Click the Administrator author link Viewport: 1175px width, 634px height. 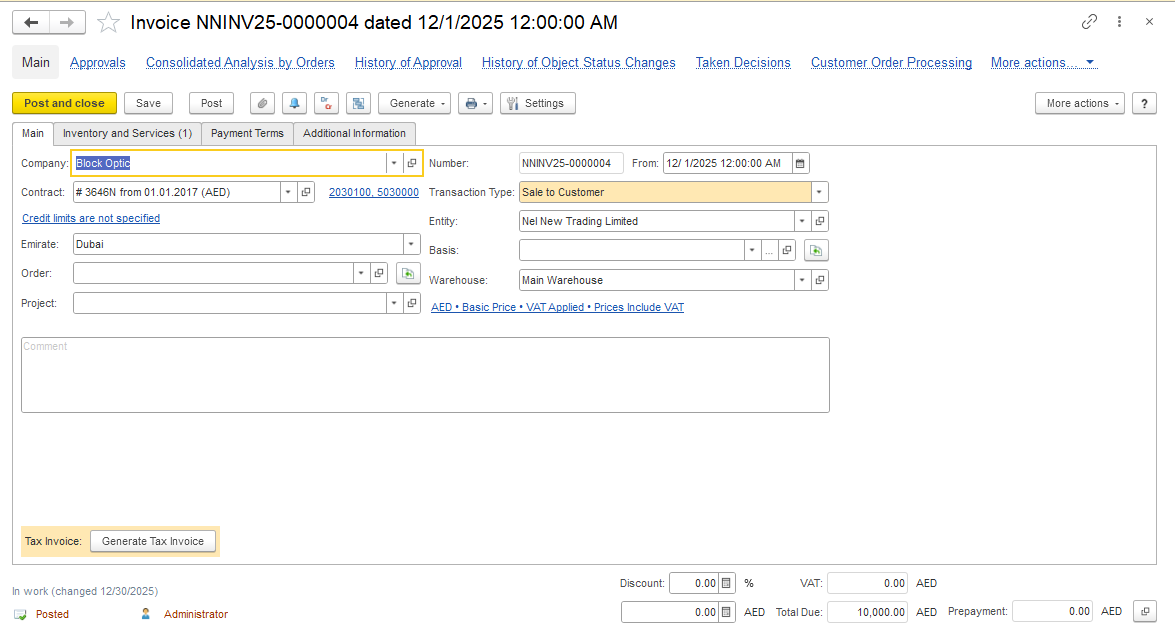(x=196, y=615)
